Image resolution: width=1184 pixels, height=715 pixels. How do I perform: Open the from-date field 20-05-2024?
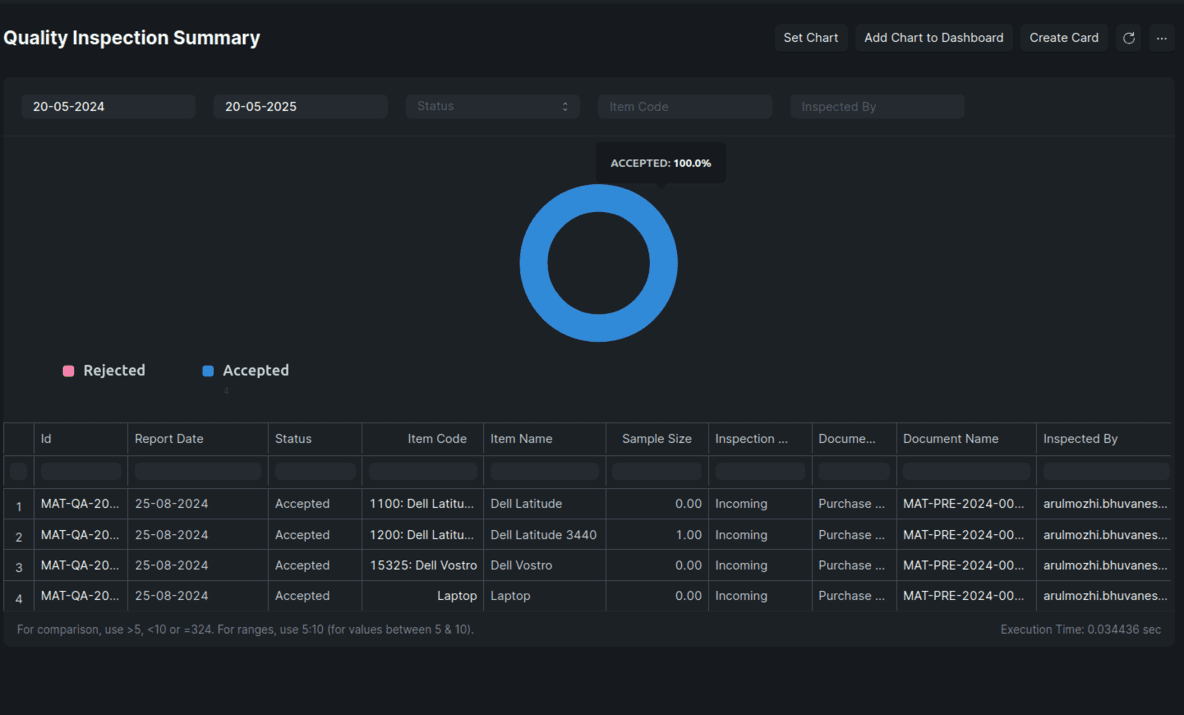click(x=108, y=107)
